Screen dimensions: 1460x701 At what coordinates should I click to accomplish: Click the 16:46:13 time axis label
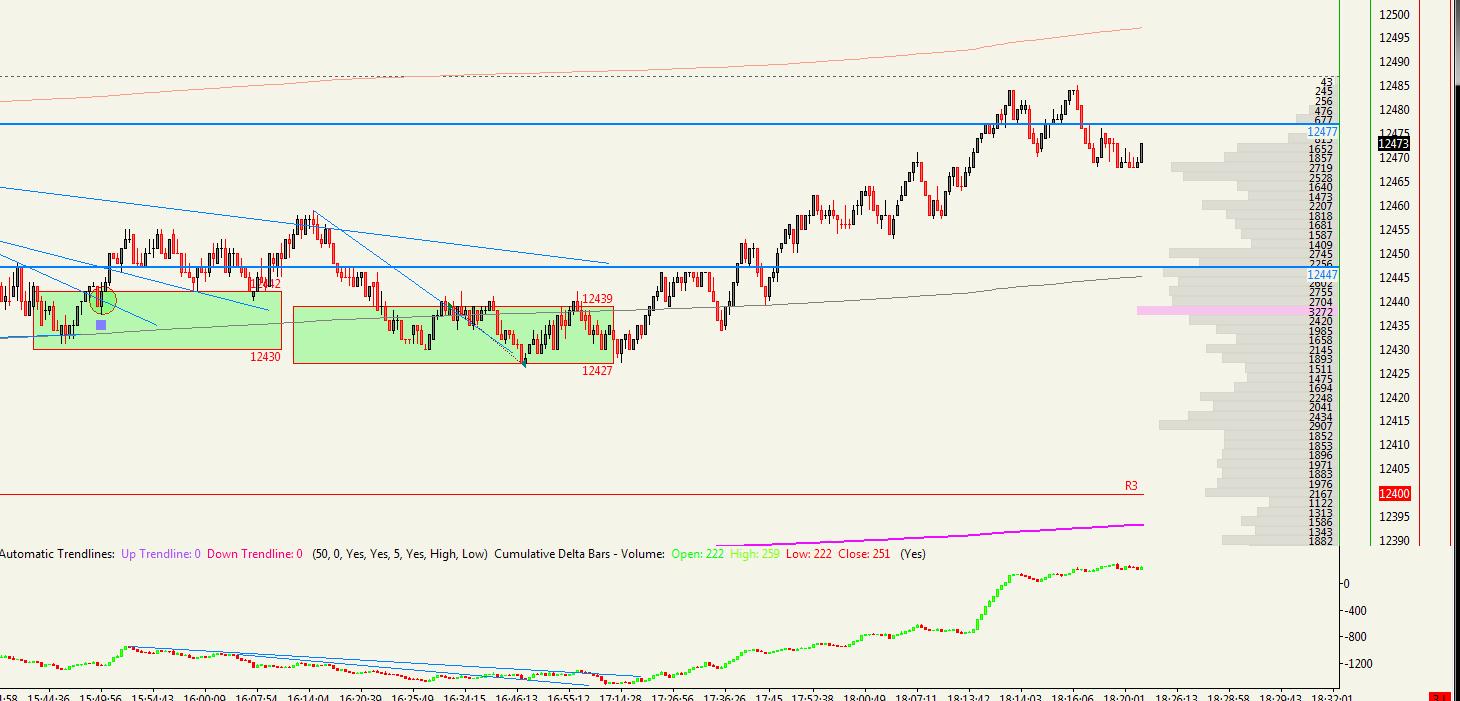516,699
